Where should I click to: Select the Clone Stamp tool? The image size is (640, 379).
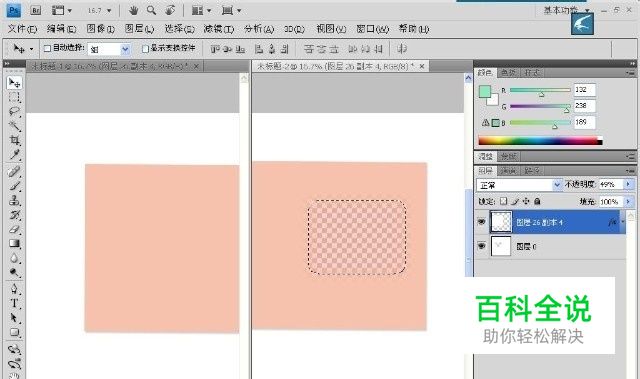tap(14, 200)
